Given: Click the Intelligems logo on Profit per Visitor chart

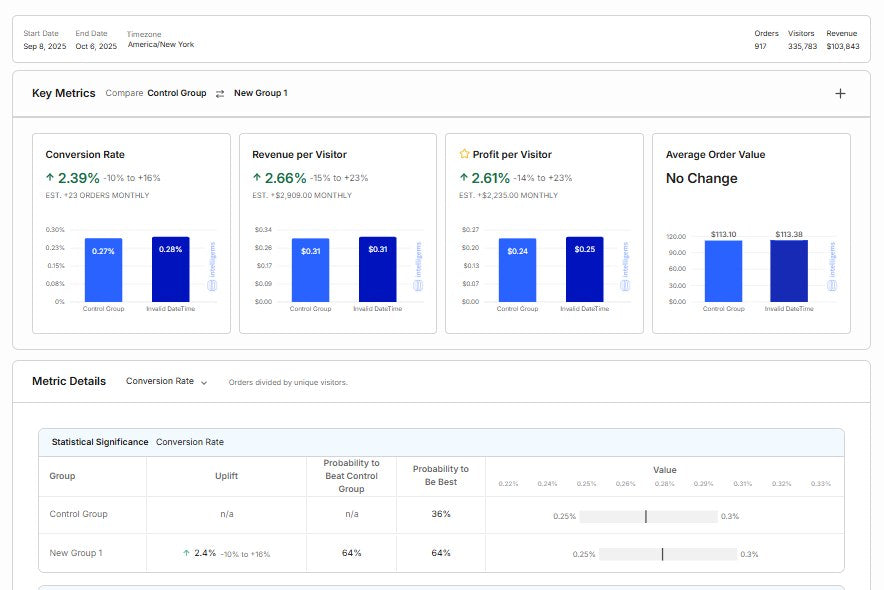Looking at the screenshot, I should coord(625,267).
